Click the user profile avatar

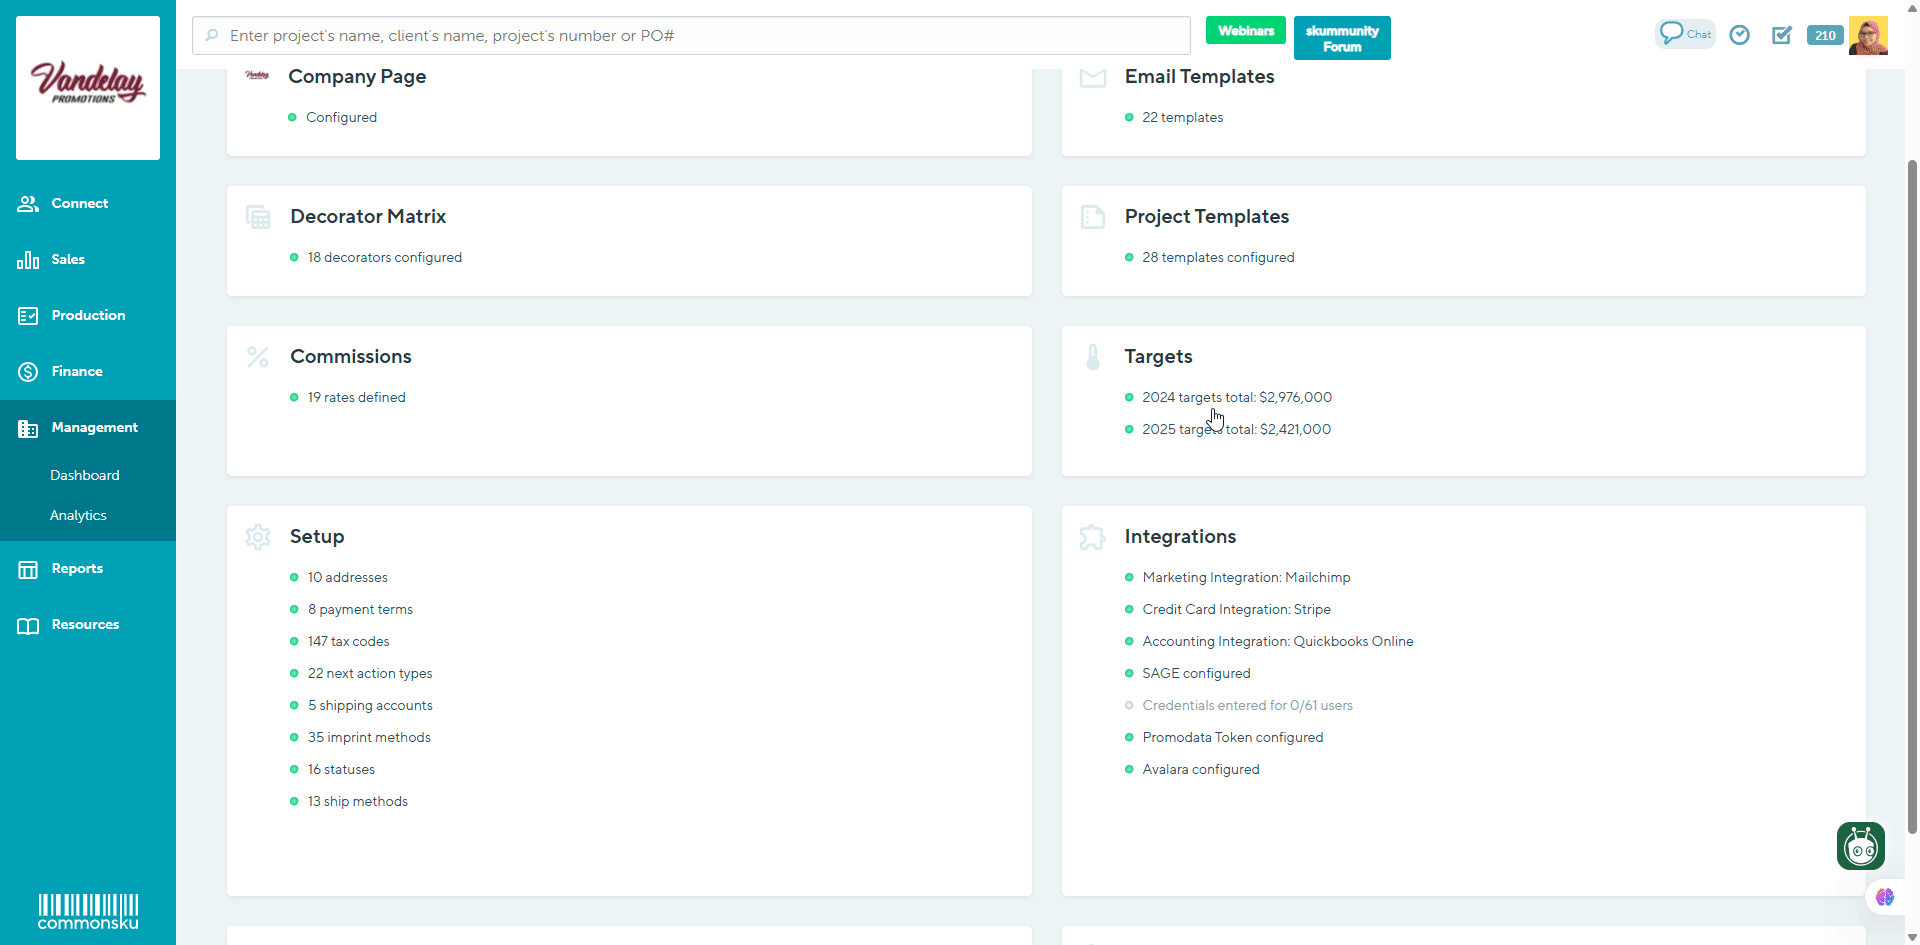pos(1868,35)
